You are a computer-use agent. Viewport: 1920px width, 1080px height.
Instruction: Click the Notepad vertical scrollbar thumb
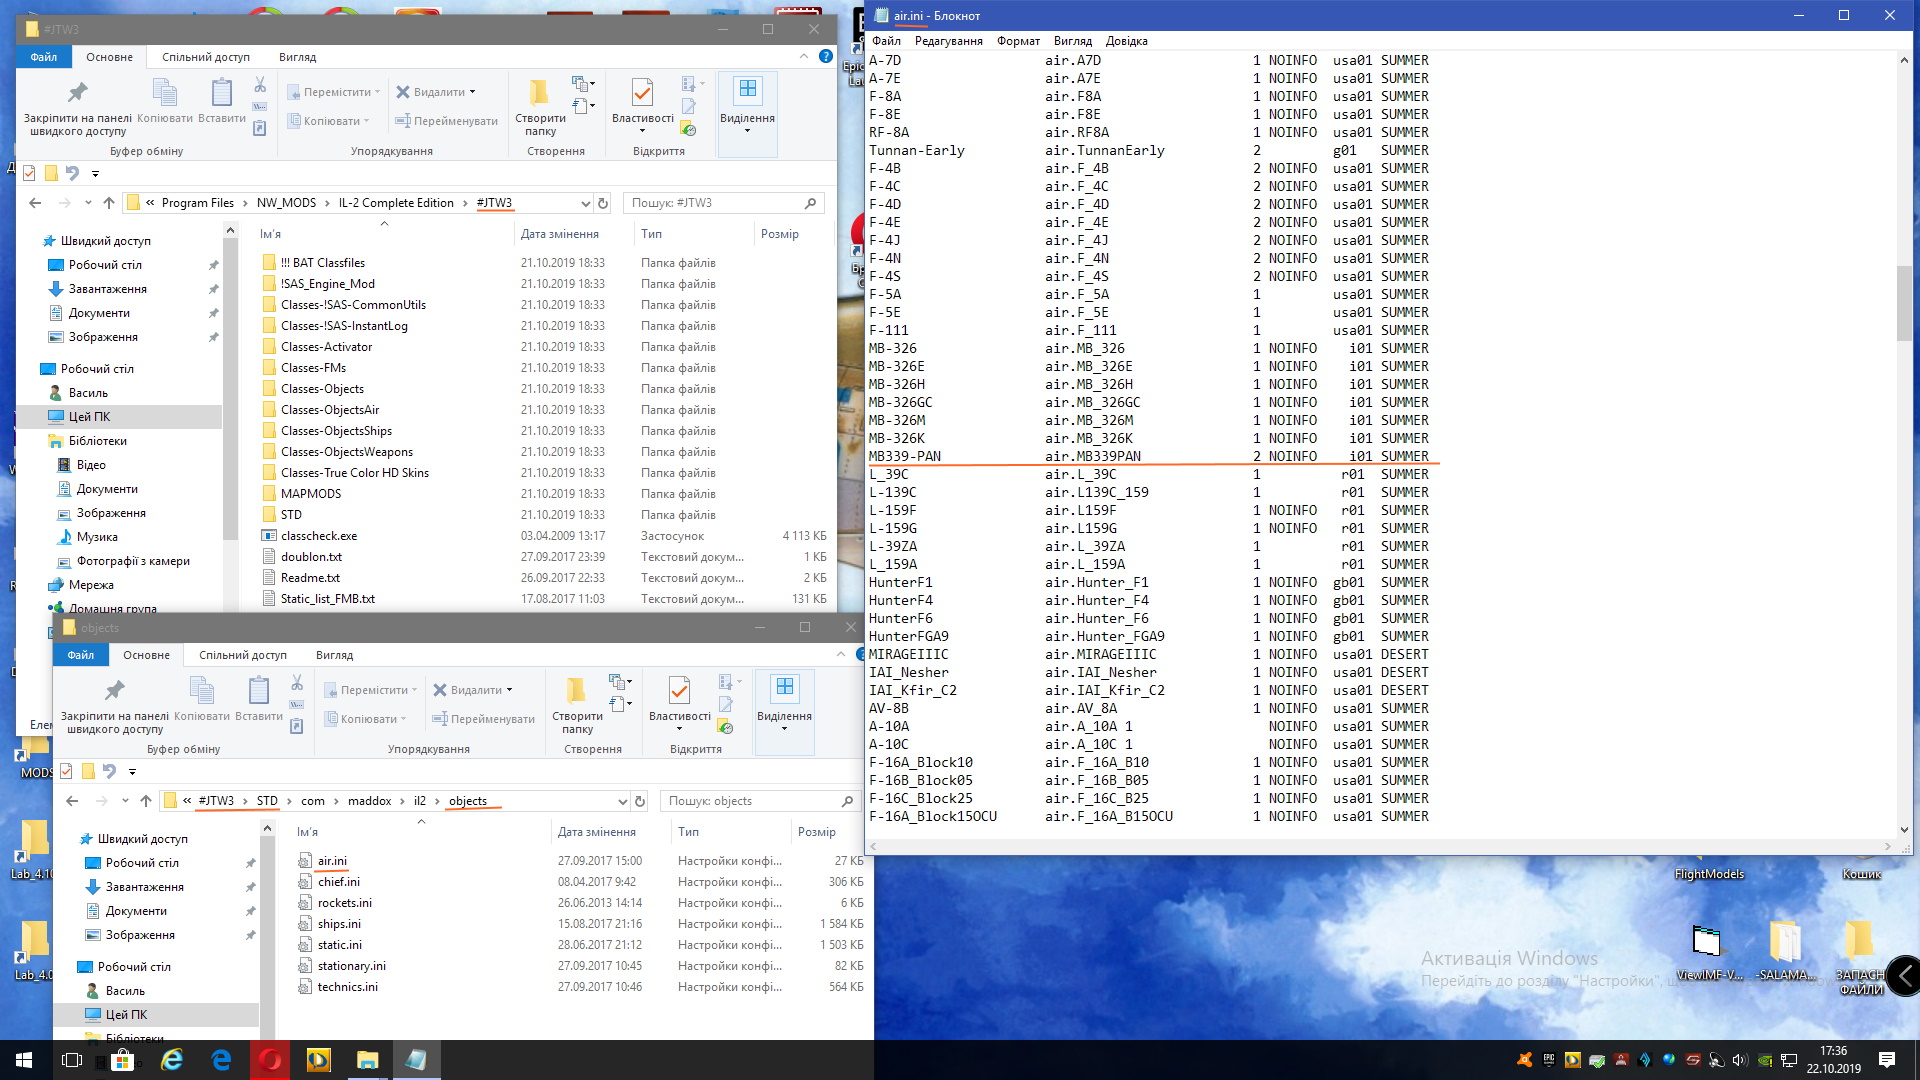pyautogui.click(x=1904, y=302)
